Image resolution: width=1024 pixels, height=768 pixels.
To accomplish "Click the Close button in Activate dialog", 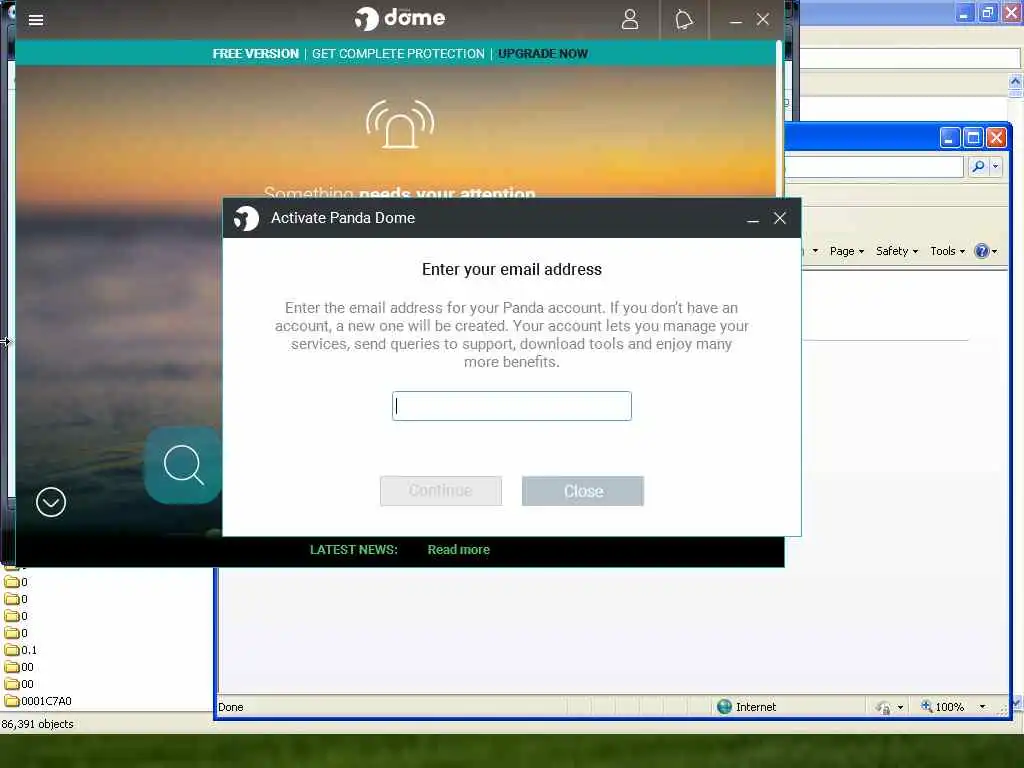I will coord(583,491).
